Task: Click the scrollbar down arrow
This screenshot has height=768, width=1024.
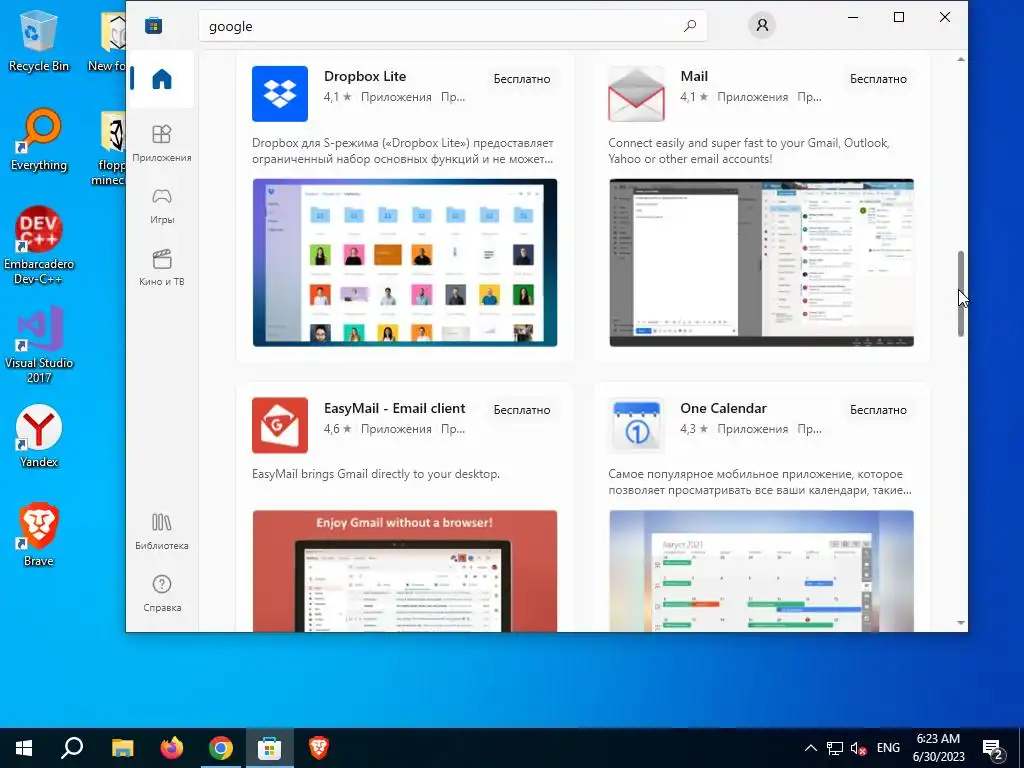Action: click(x=961, y=623)
